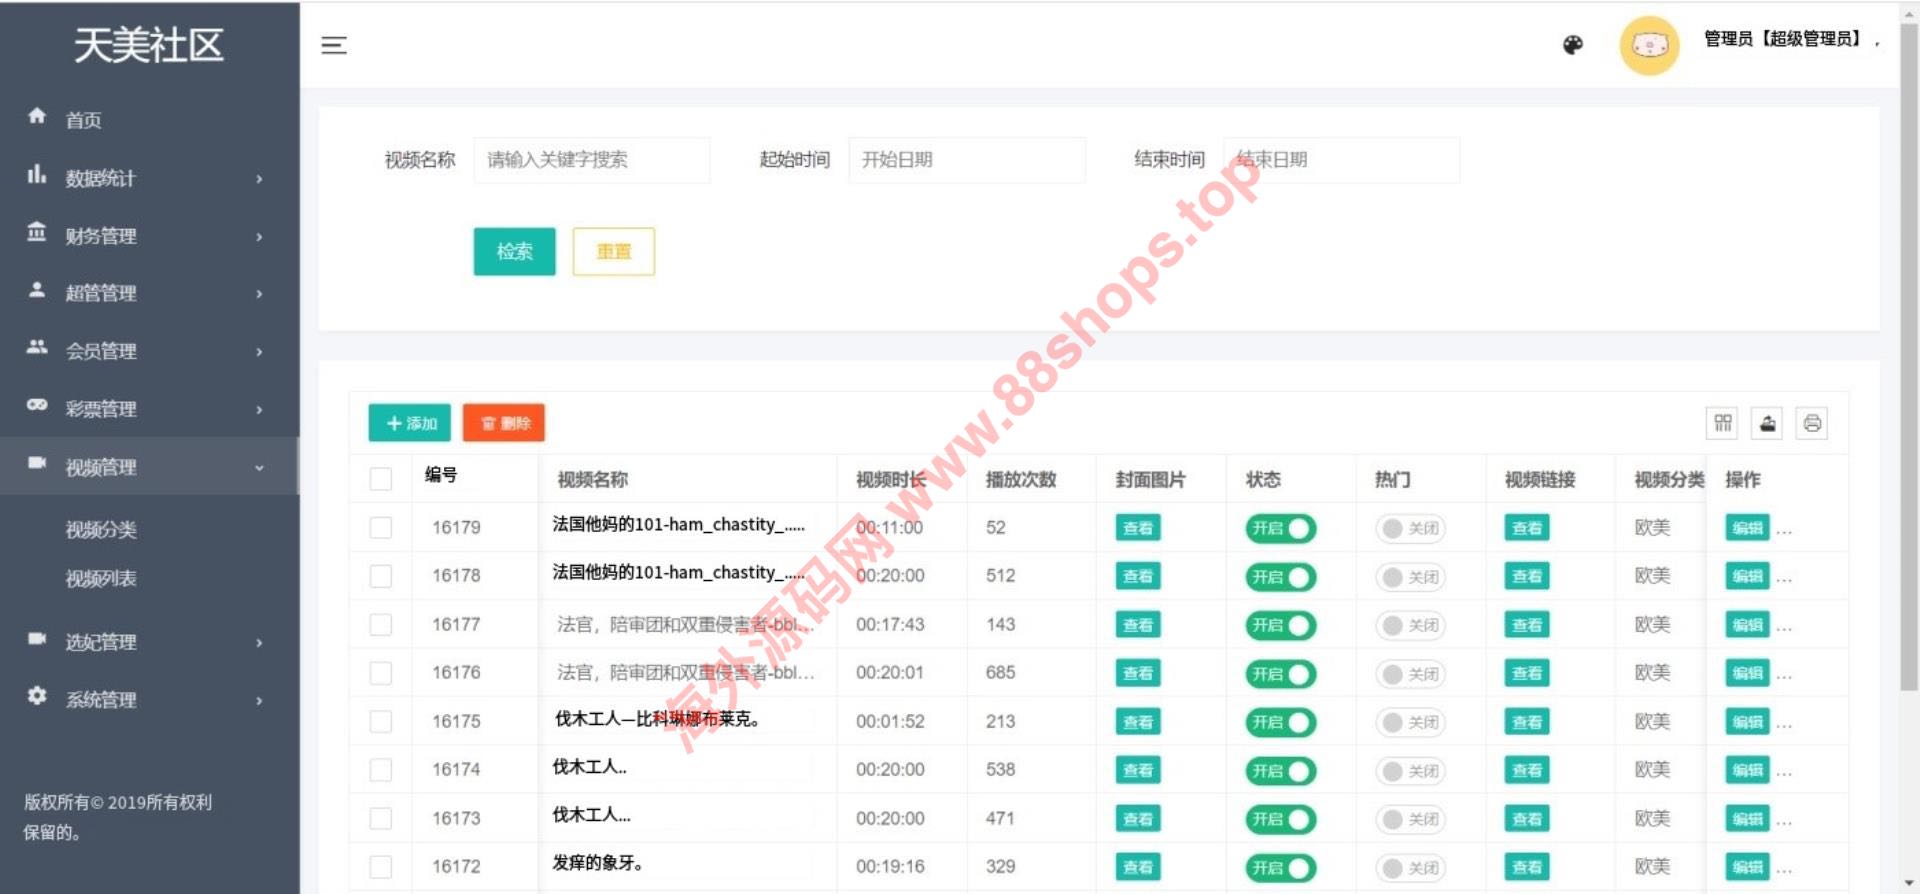Open 视频列表 submenu item

101,578
